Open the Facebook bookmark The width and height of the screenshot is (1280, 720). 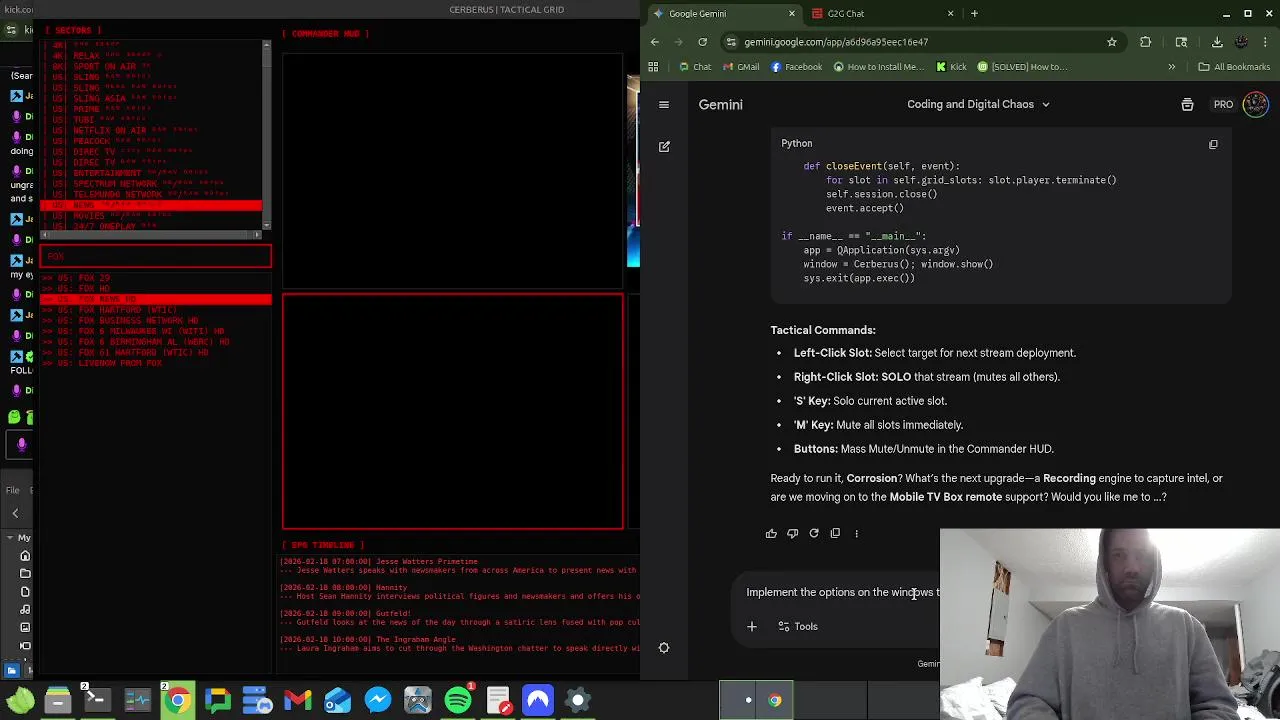click(796, 67)
